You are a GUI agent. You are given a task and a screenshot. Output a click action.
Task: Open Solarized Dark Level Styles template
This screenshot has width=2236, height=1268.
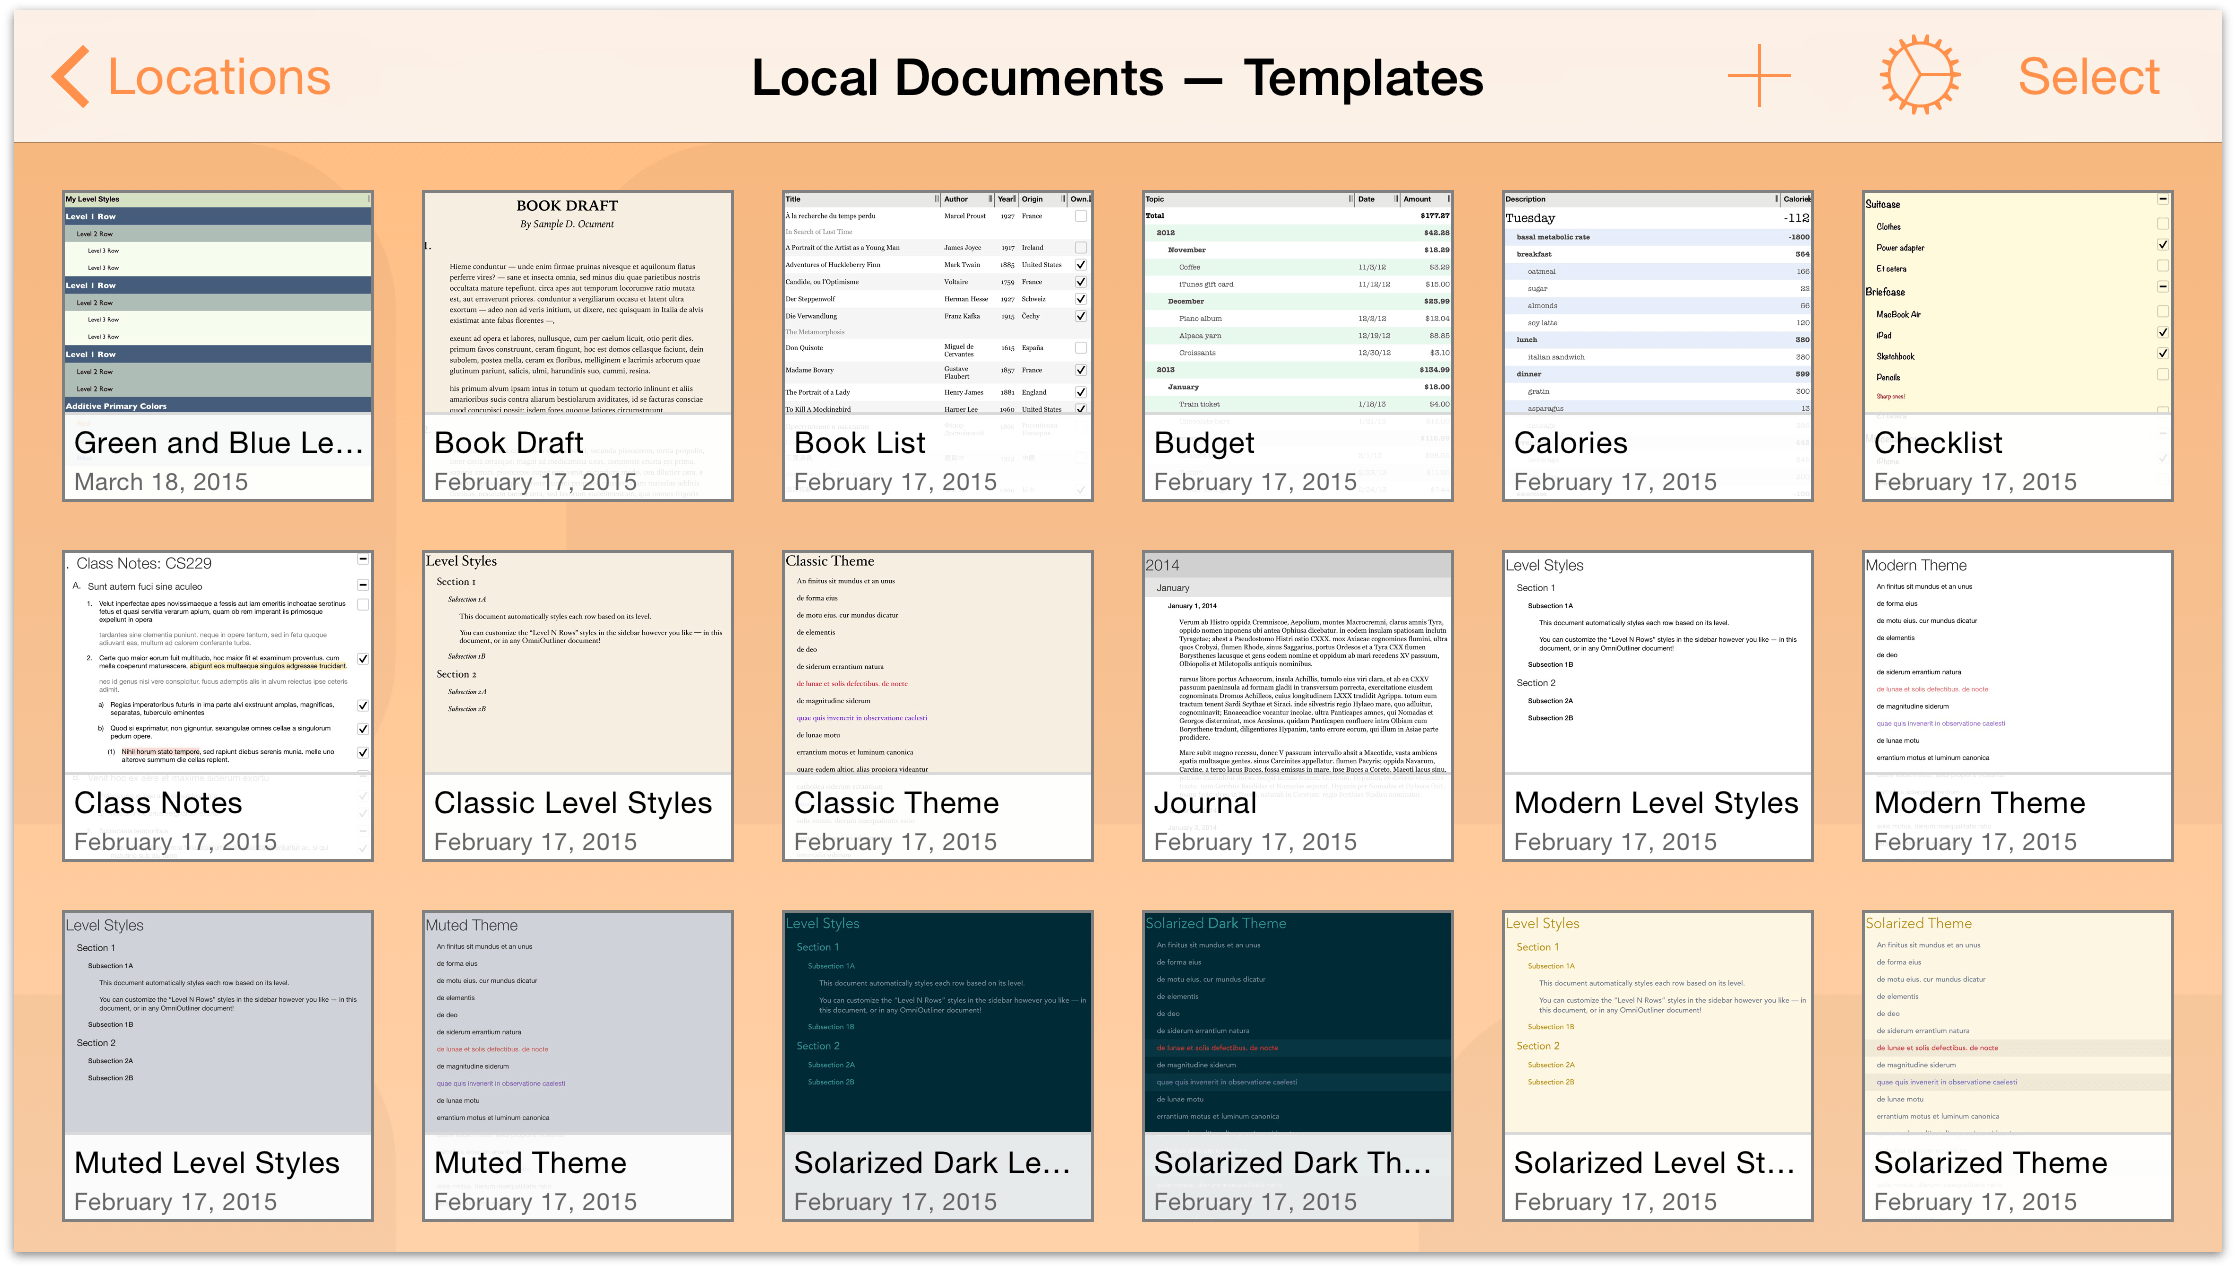tap(938, 1066)
